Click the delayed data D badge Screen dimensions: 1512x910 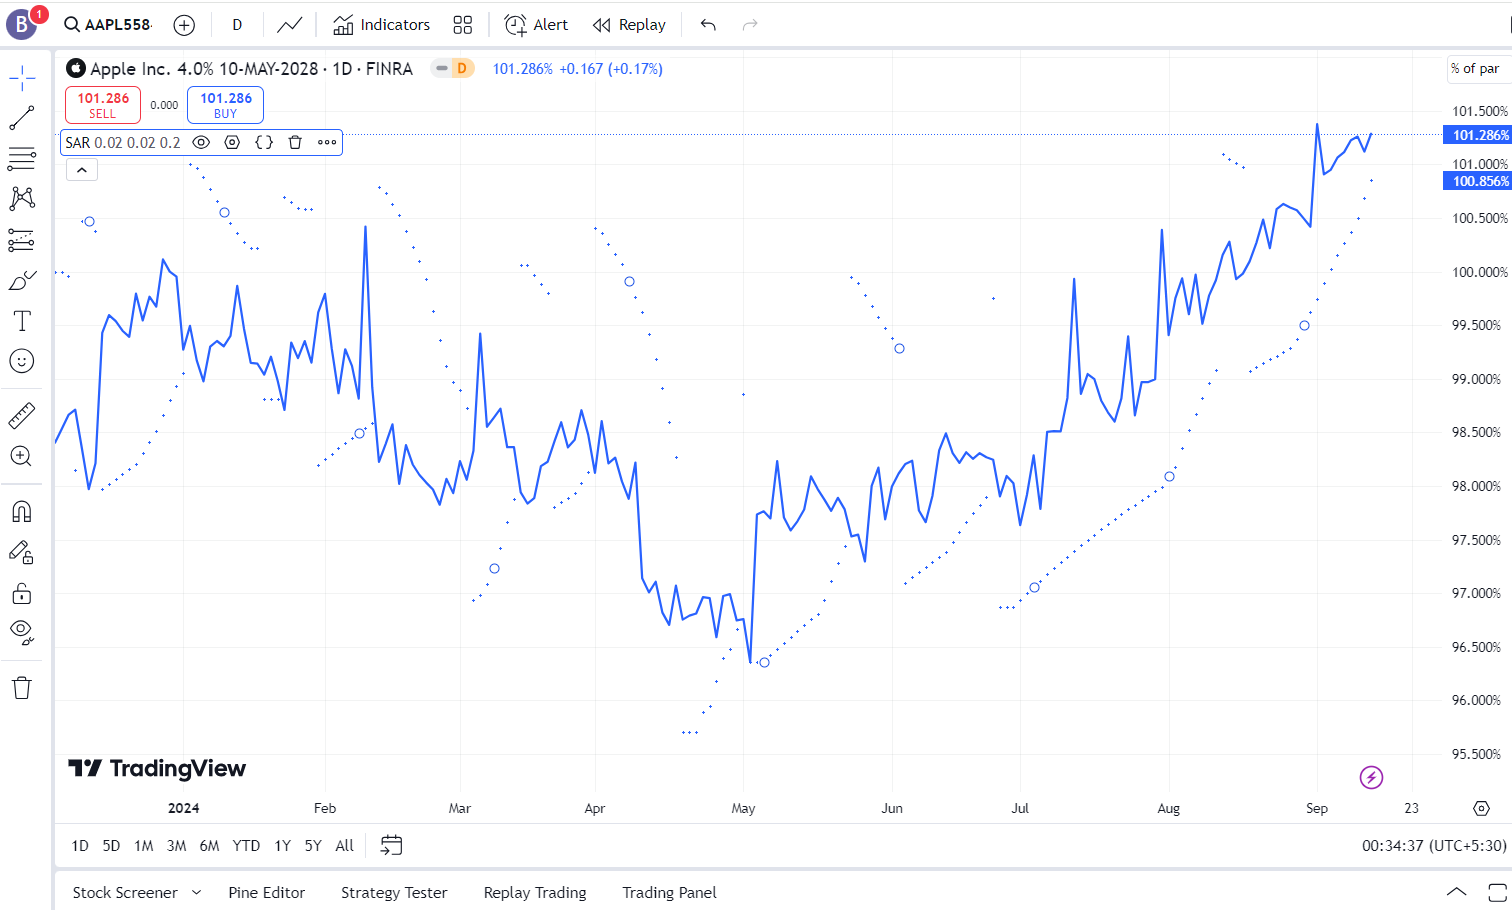461,69
